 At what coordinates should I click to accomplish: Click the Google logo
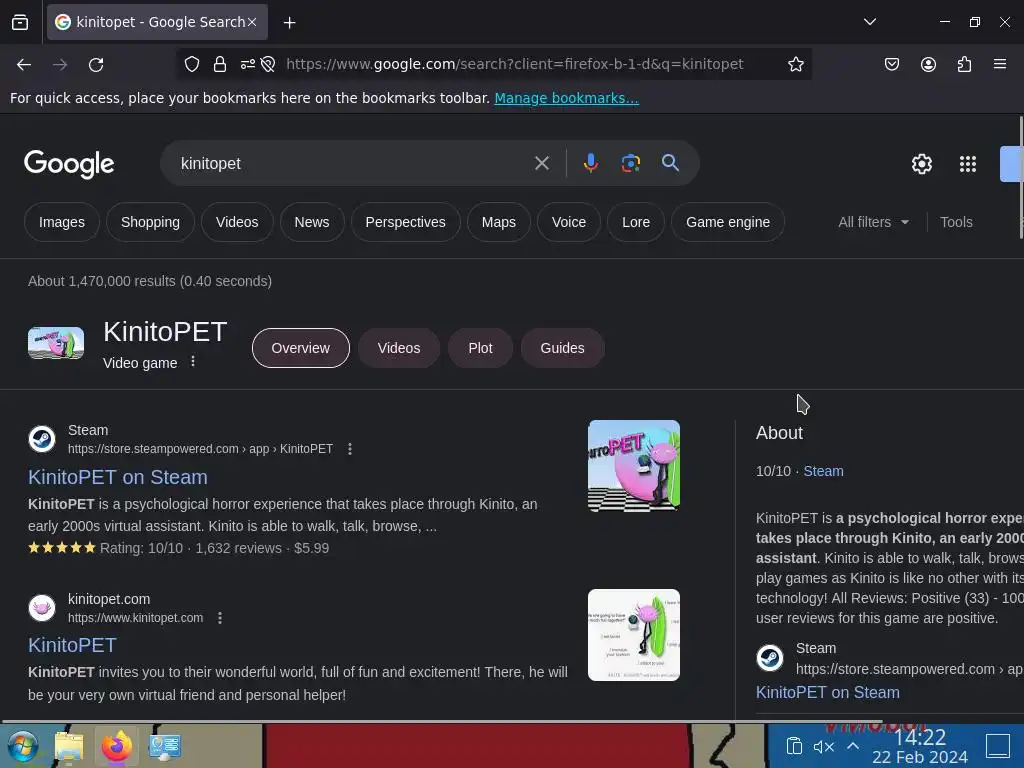click(69, 164)
